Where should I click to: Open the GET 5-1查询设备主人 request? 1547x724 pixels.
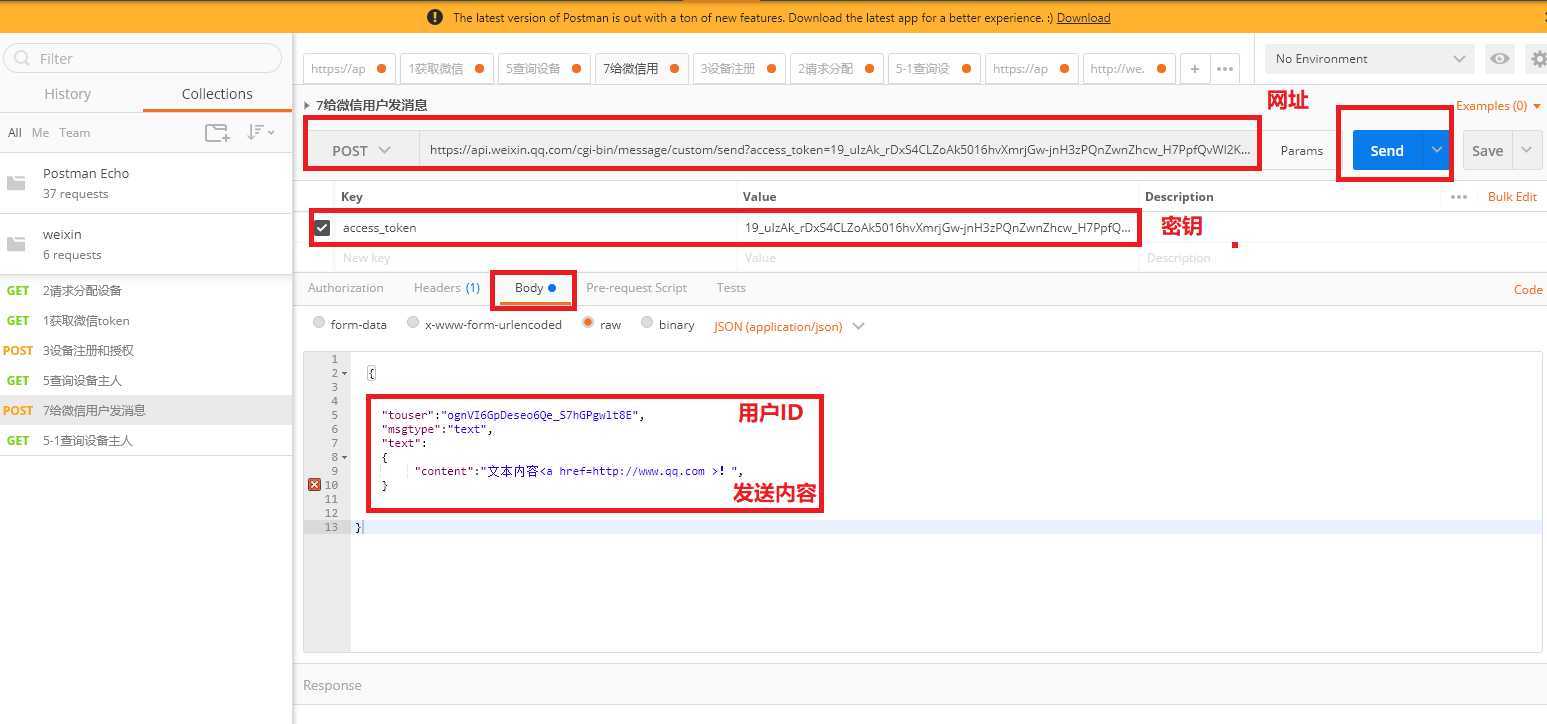146,440
